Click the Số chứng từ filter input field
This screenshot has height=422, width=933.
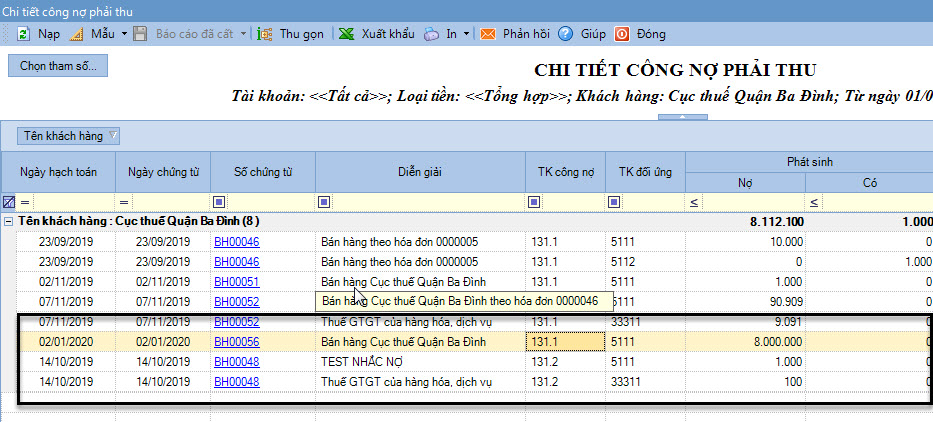pyautogui.click(x=270, y=202)
